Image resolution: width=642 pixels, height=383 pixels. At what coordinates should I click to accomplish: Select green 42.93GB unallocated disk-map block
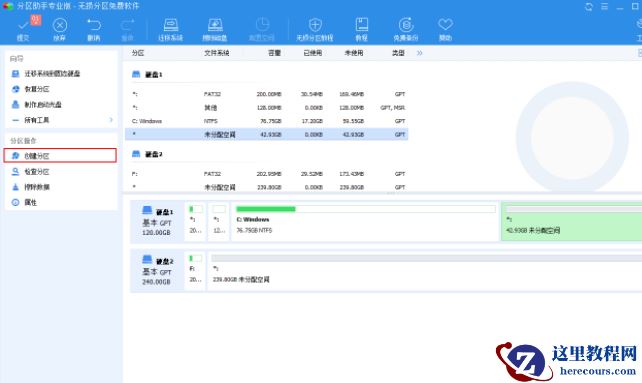pyautogui.click(x=572, y=222)
